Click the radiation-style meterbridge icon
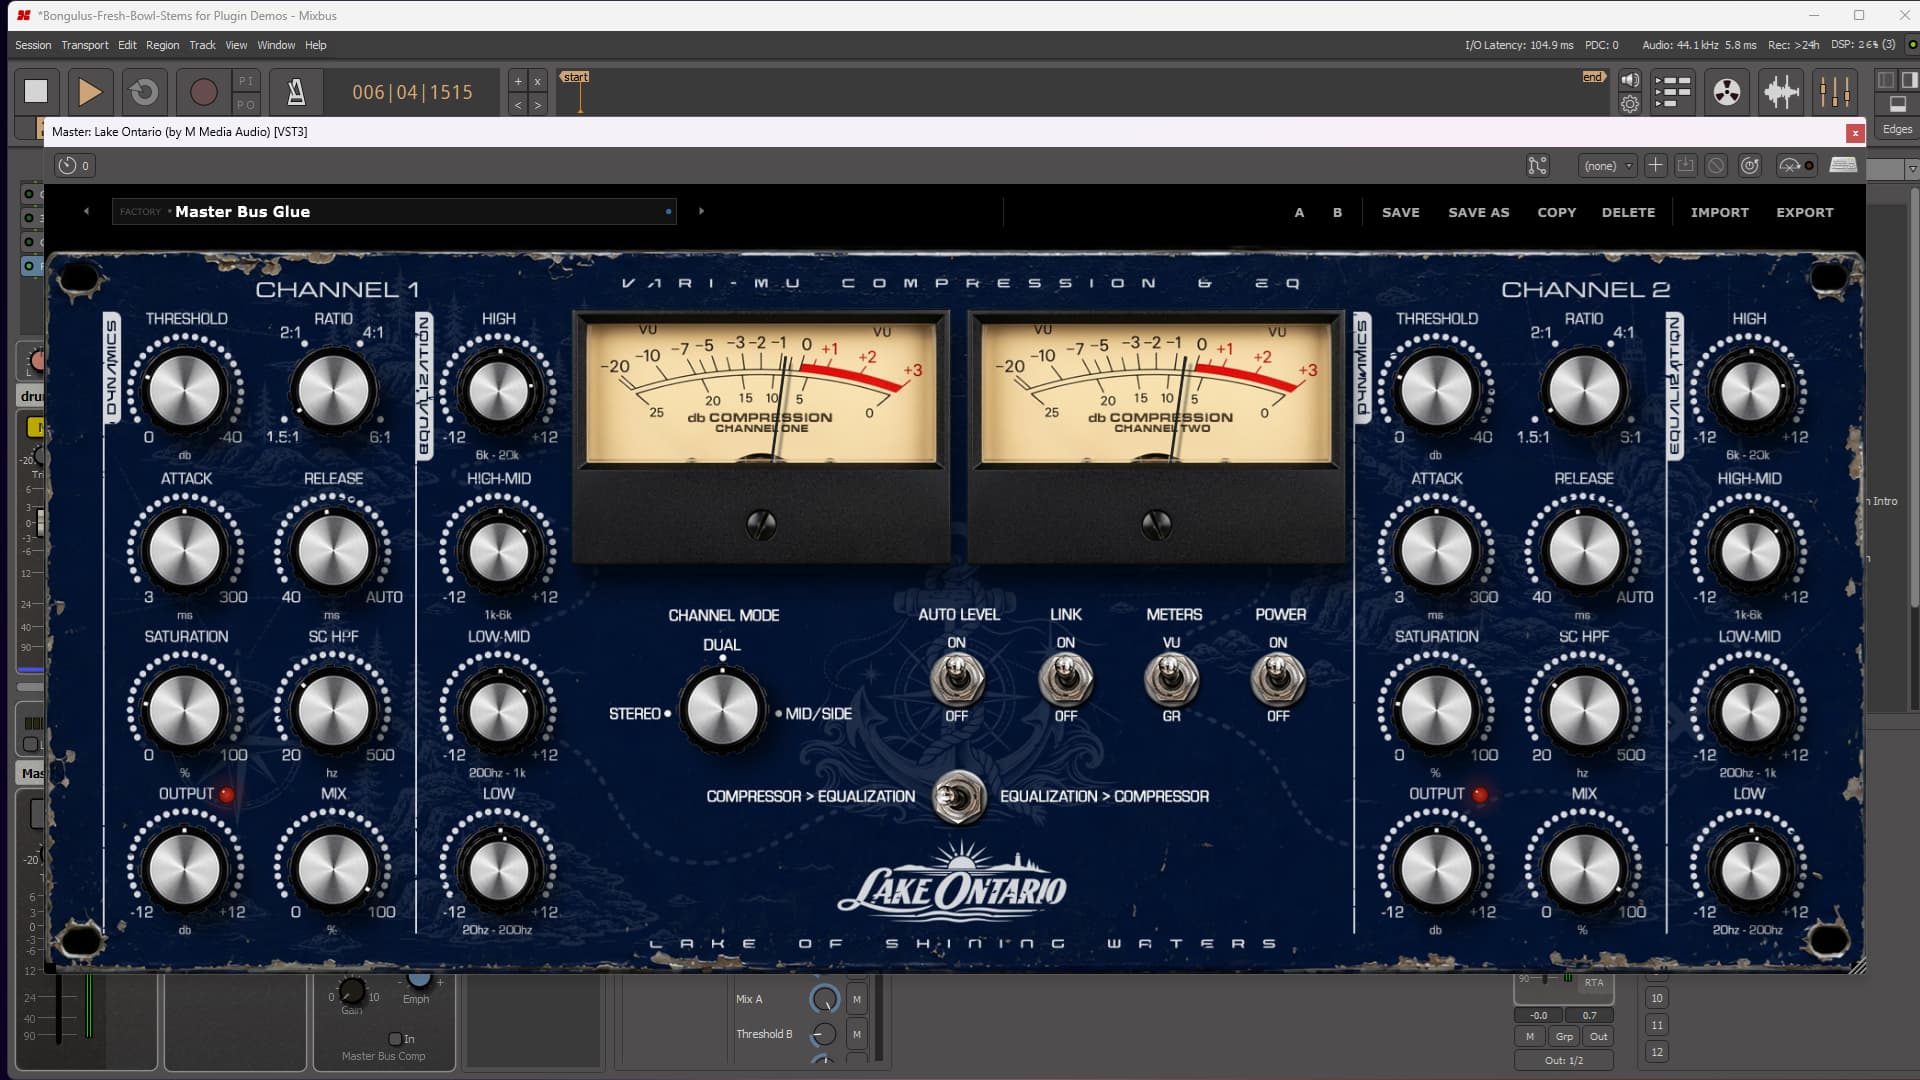This screenshot has height=1080, width=1920. pyautogui.click(x=1726, y=92)
